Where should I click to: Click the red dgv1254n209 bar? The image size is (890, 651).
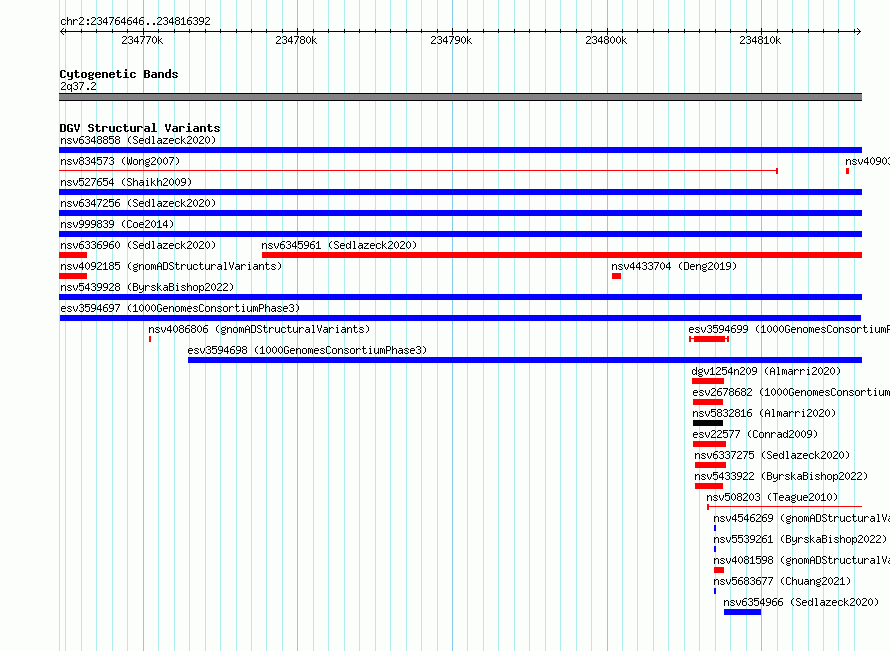[x=708, y=381]
